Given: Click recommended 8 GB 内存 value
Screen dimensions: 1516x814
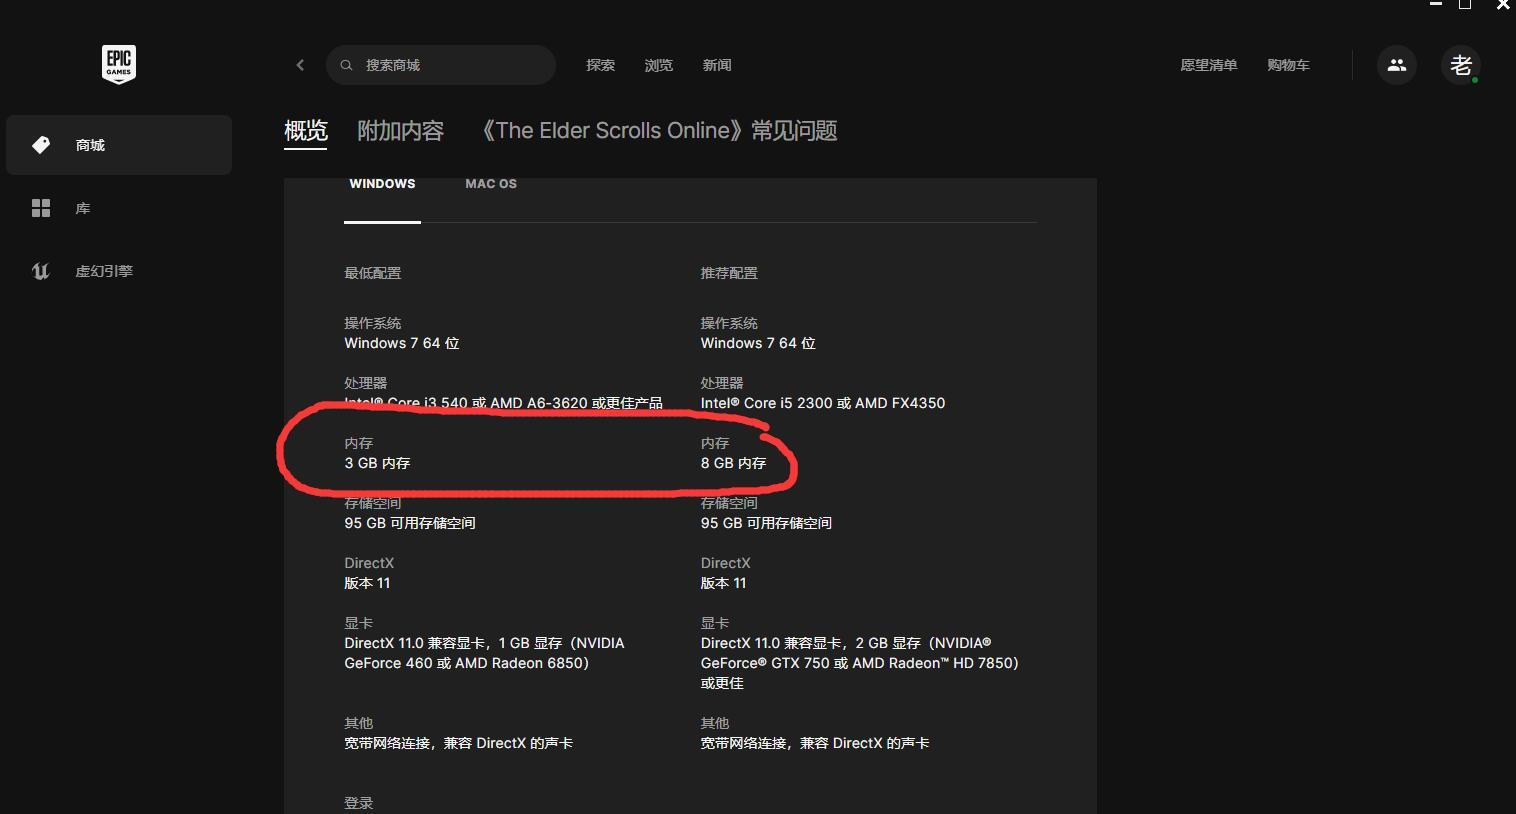Looking at the screenshot, I should click(x=733, y=463).
